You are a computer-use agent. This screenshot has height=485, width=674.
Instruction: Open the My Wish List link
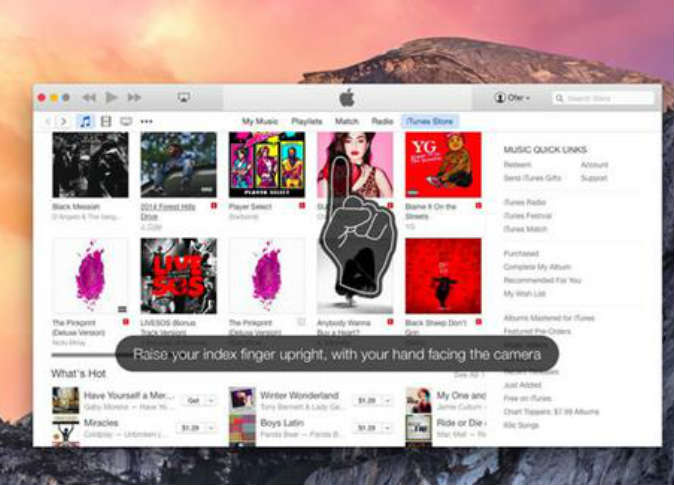[x=524, y=292]
